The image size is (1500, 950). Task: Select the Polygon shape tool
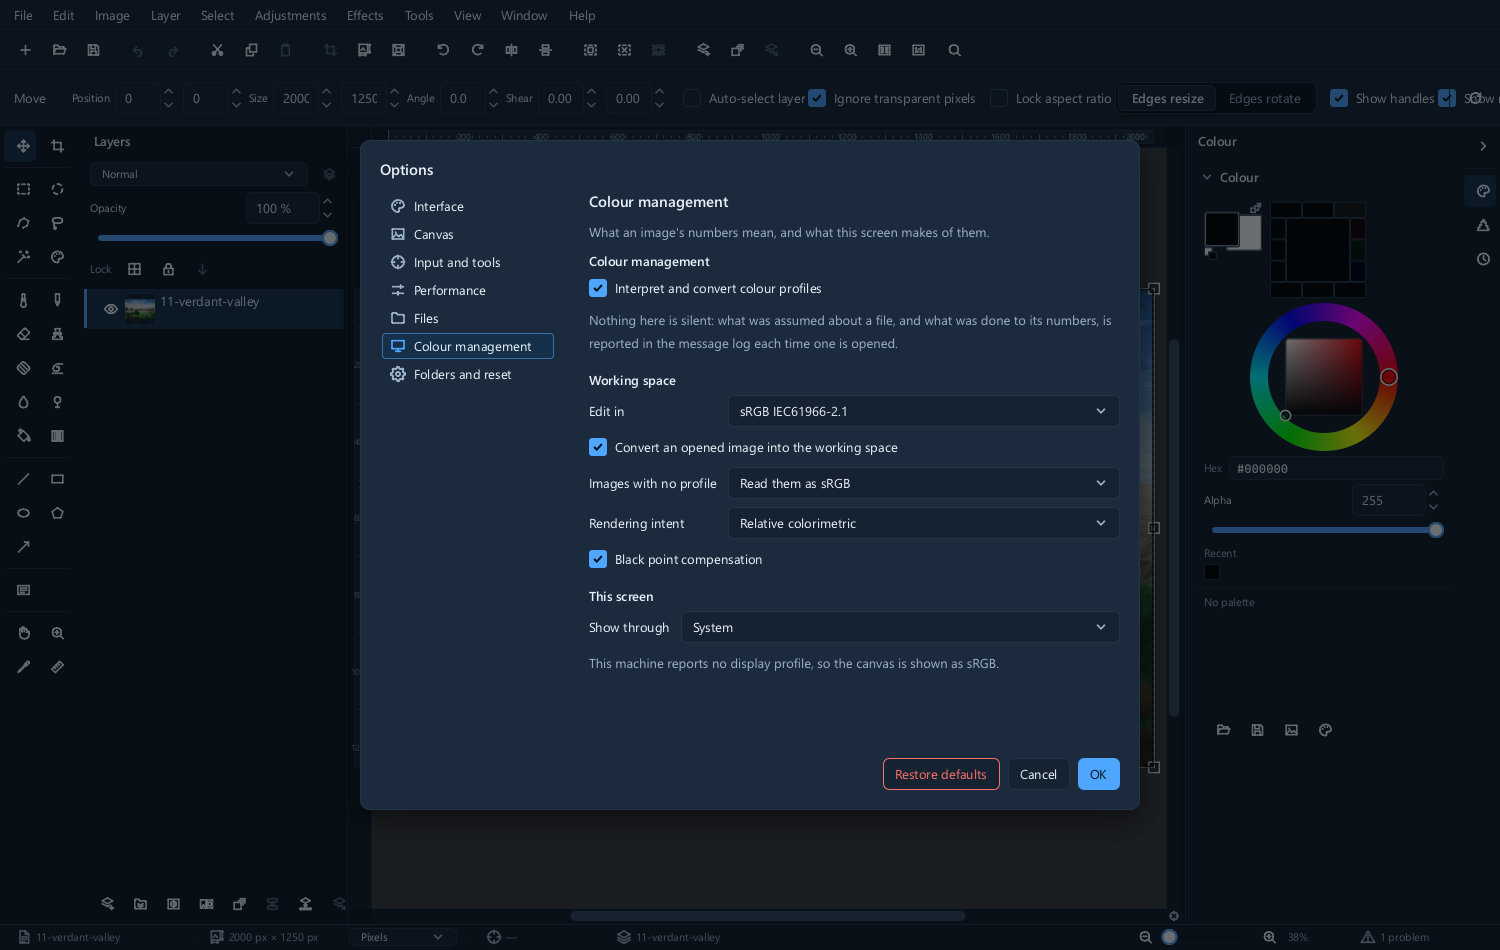pos(58,513)
